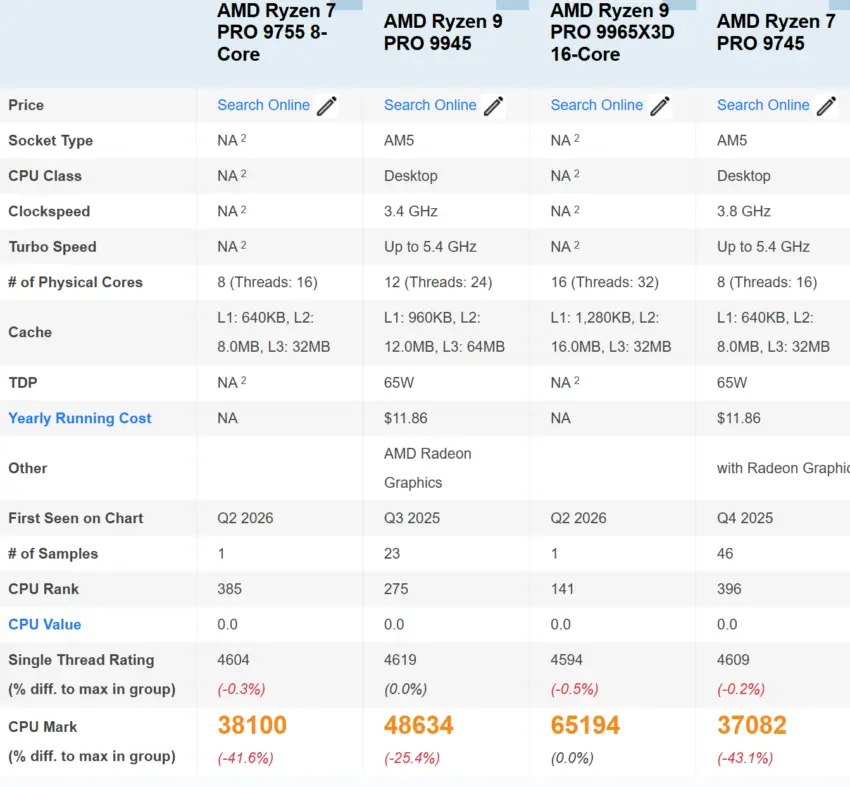Click Q3 2025 first seen value
Image resolution: width=850 pixels, height=787 pixels.
point(412,518)
